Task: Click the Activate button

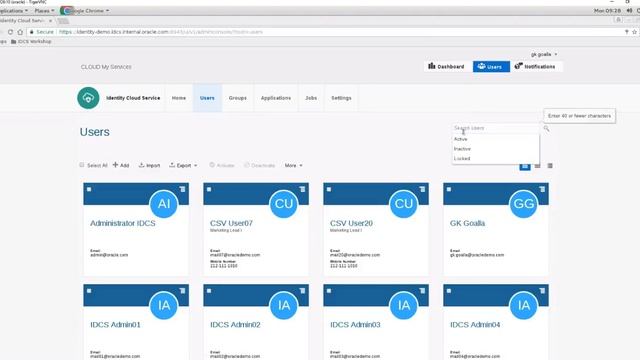Action: (x=222, y=165)
